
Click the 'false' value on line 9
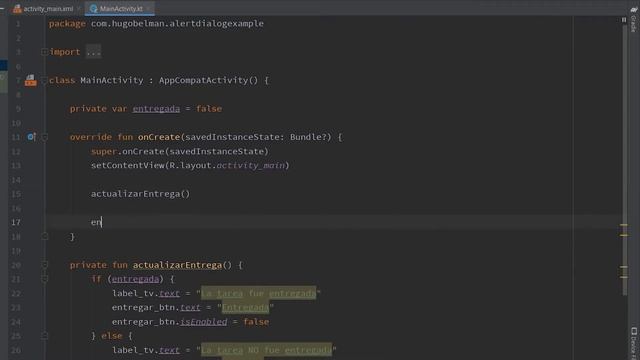point(209,109)
